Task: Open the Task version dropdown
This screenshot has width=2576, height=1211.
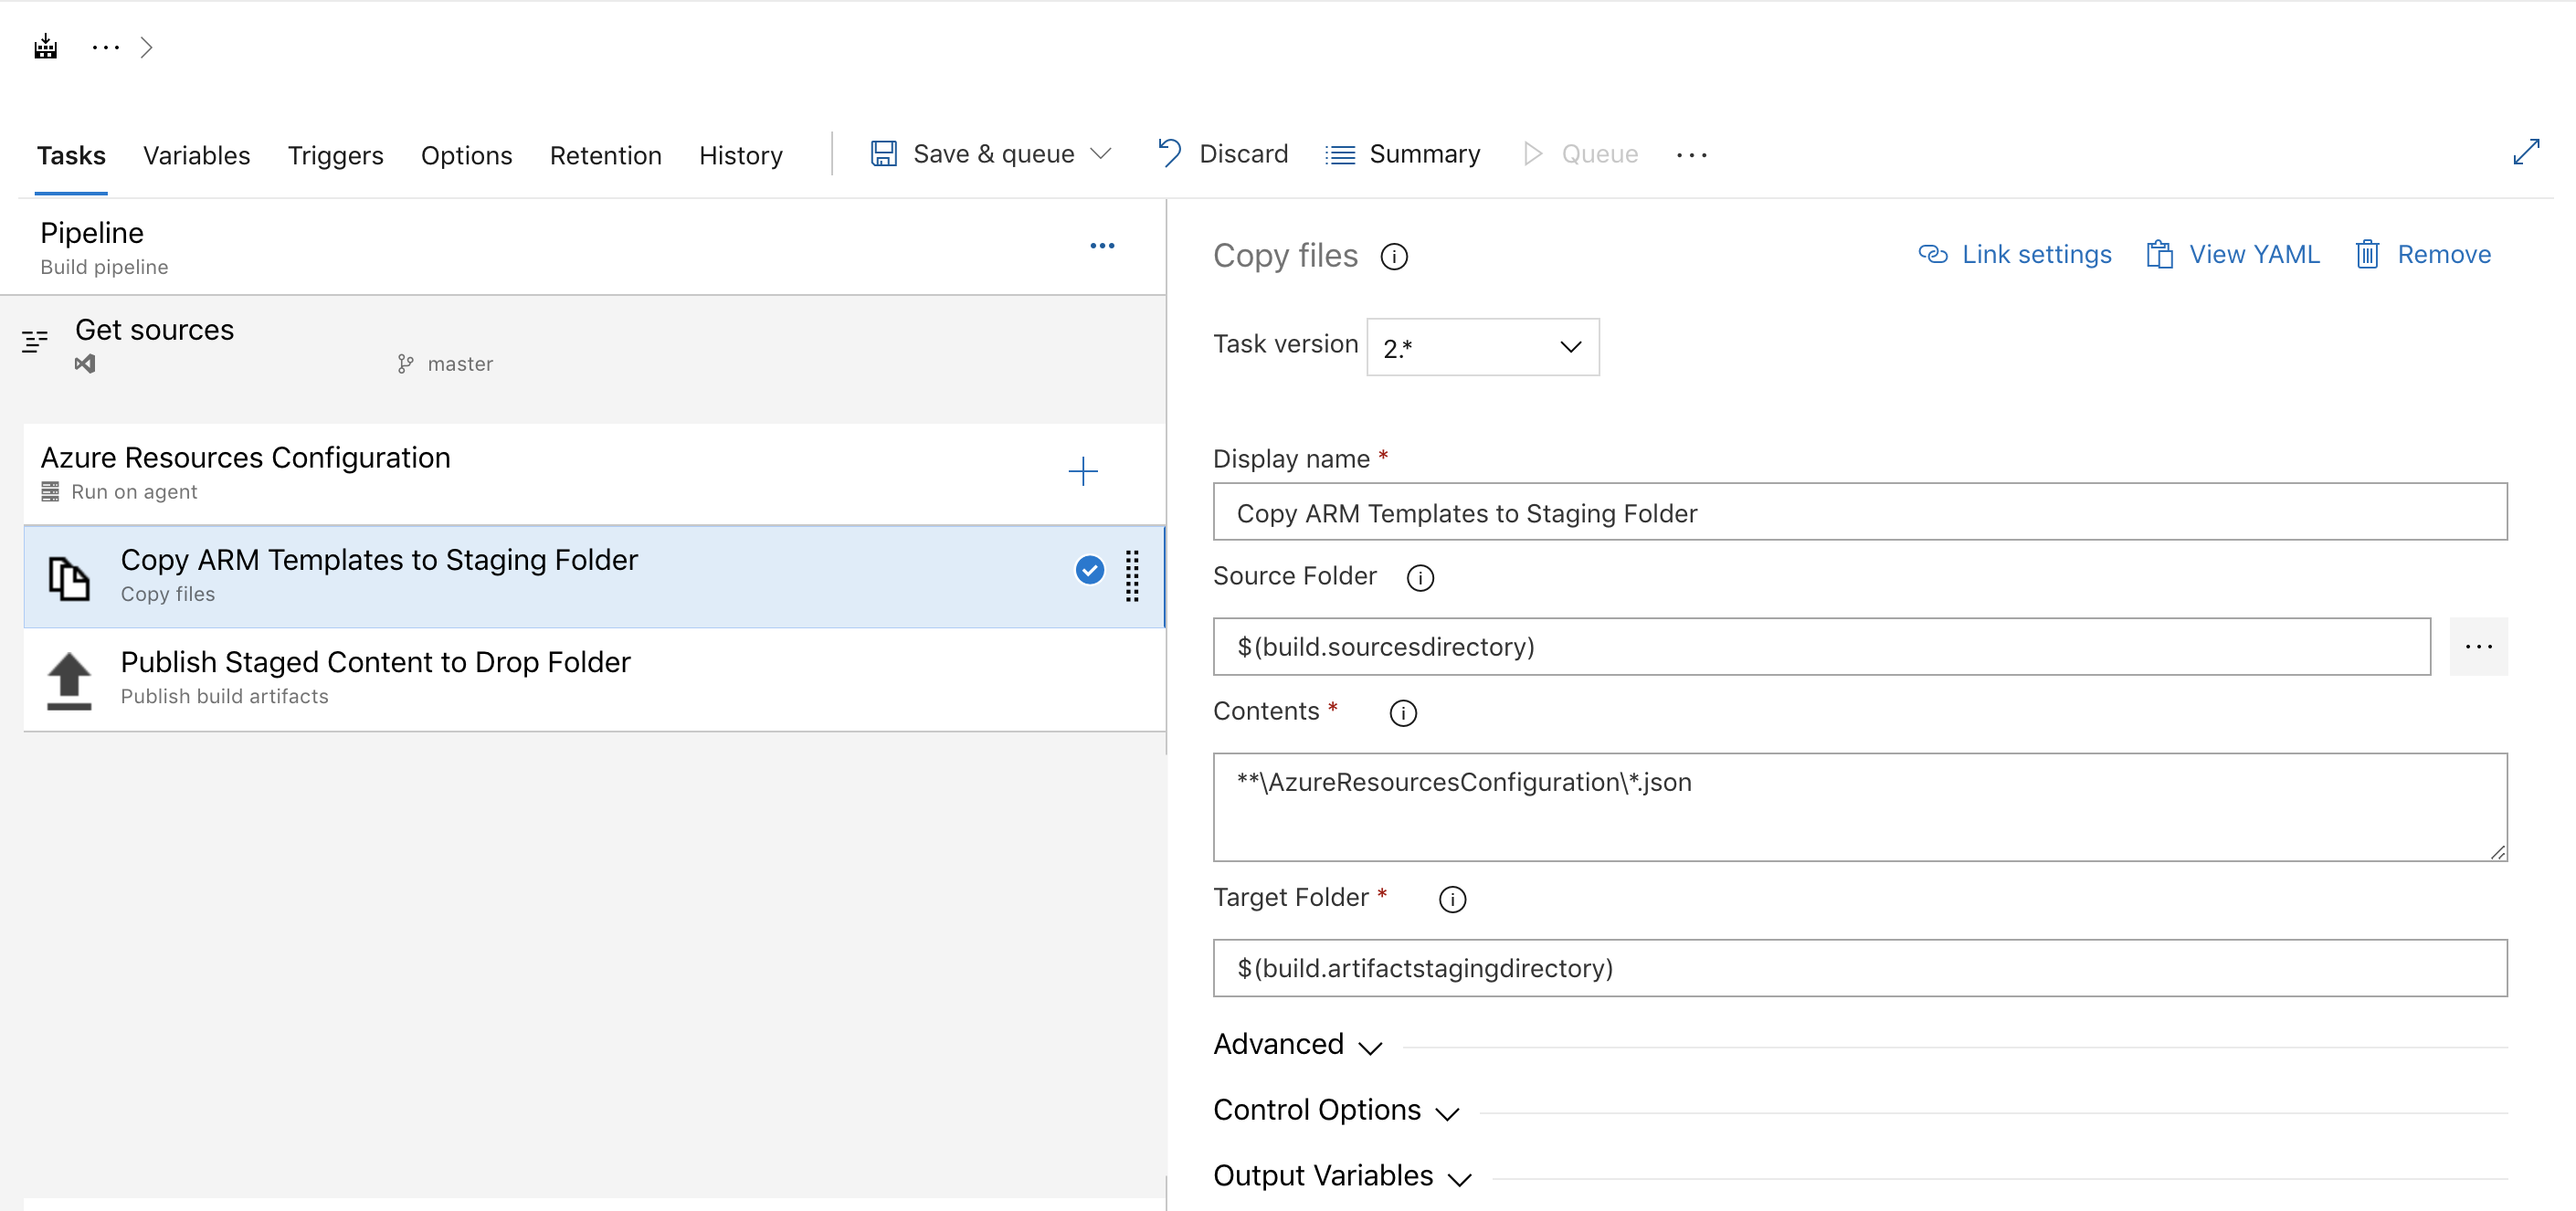Action: tap(1482, 347)
